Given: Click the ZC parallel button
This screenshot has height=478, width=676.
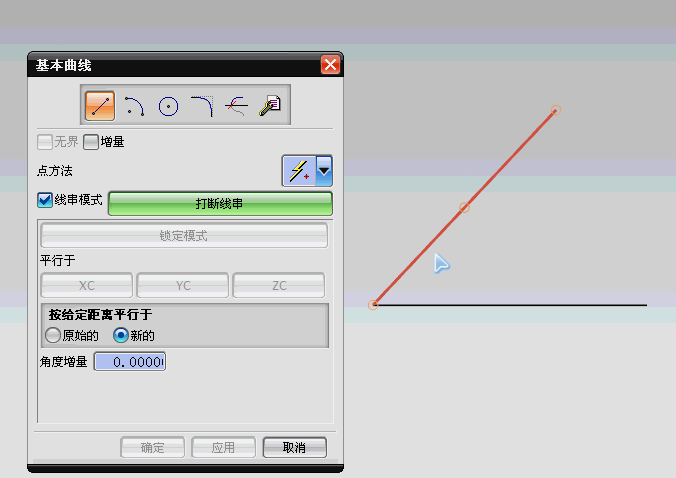Looking at the screenshot, I should 279,285.
